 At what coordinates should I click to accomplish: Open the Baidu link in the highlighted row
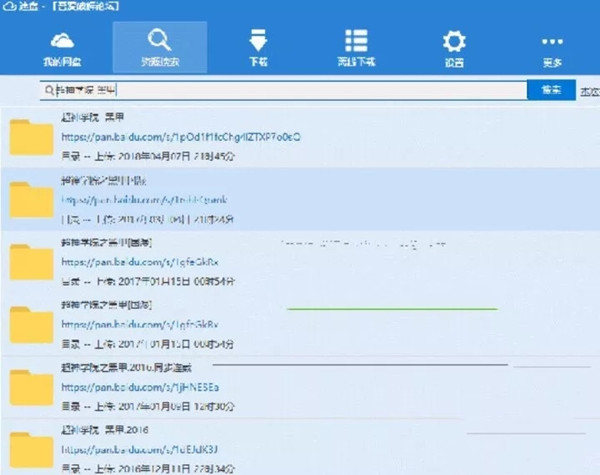144,200
